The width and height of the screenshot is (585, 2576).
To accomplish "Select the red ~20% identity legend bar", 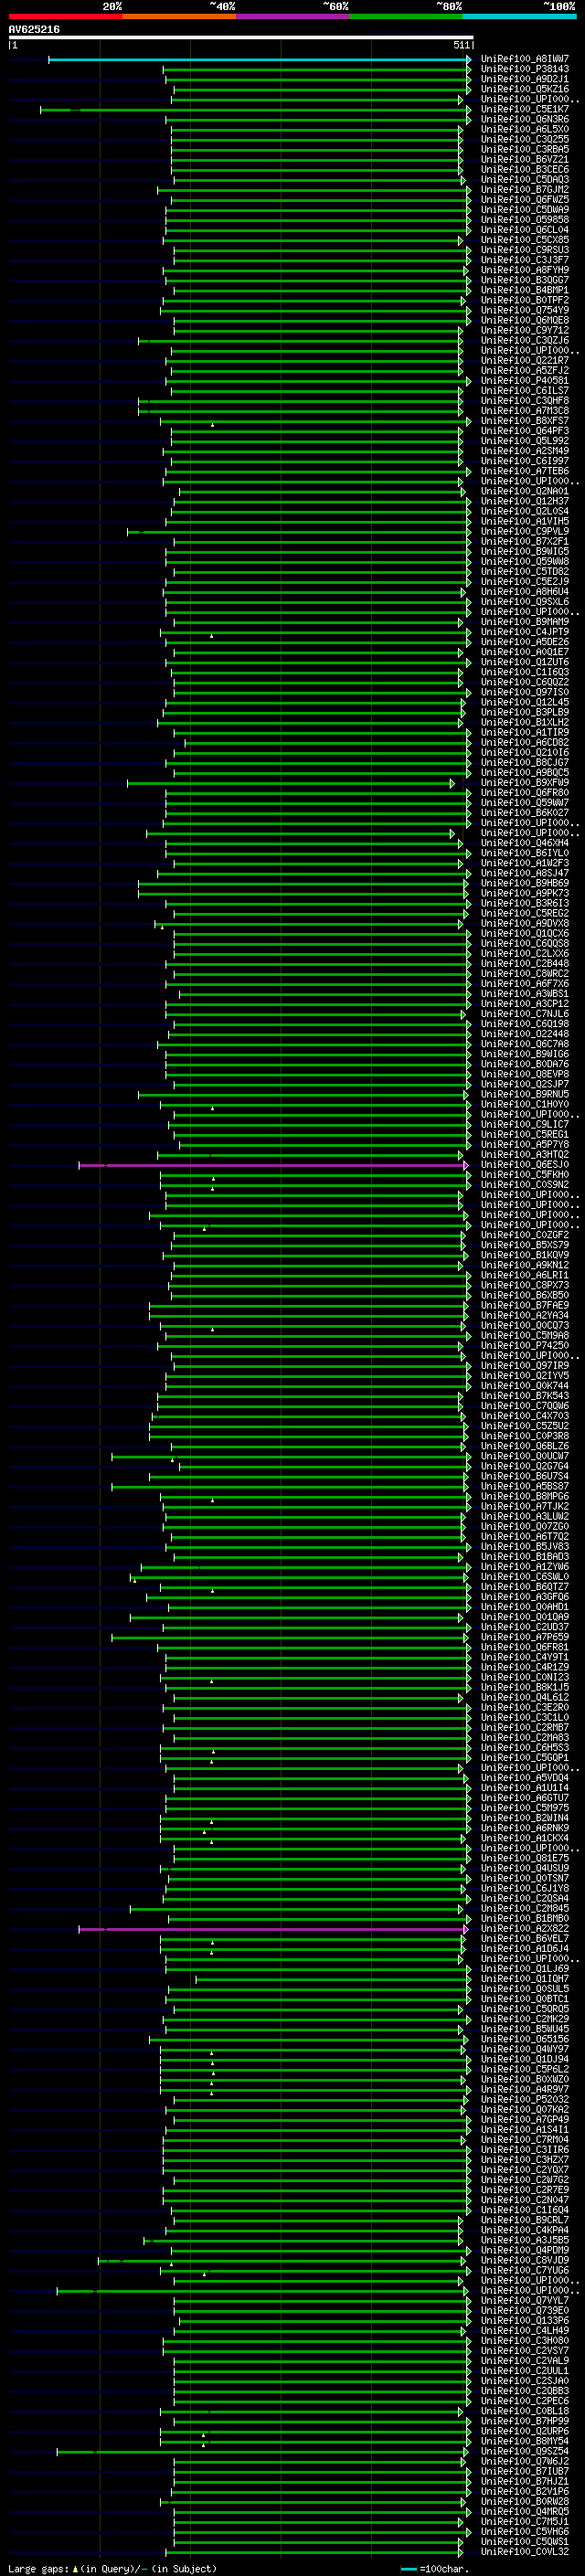I will [x=65, y=16].
